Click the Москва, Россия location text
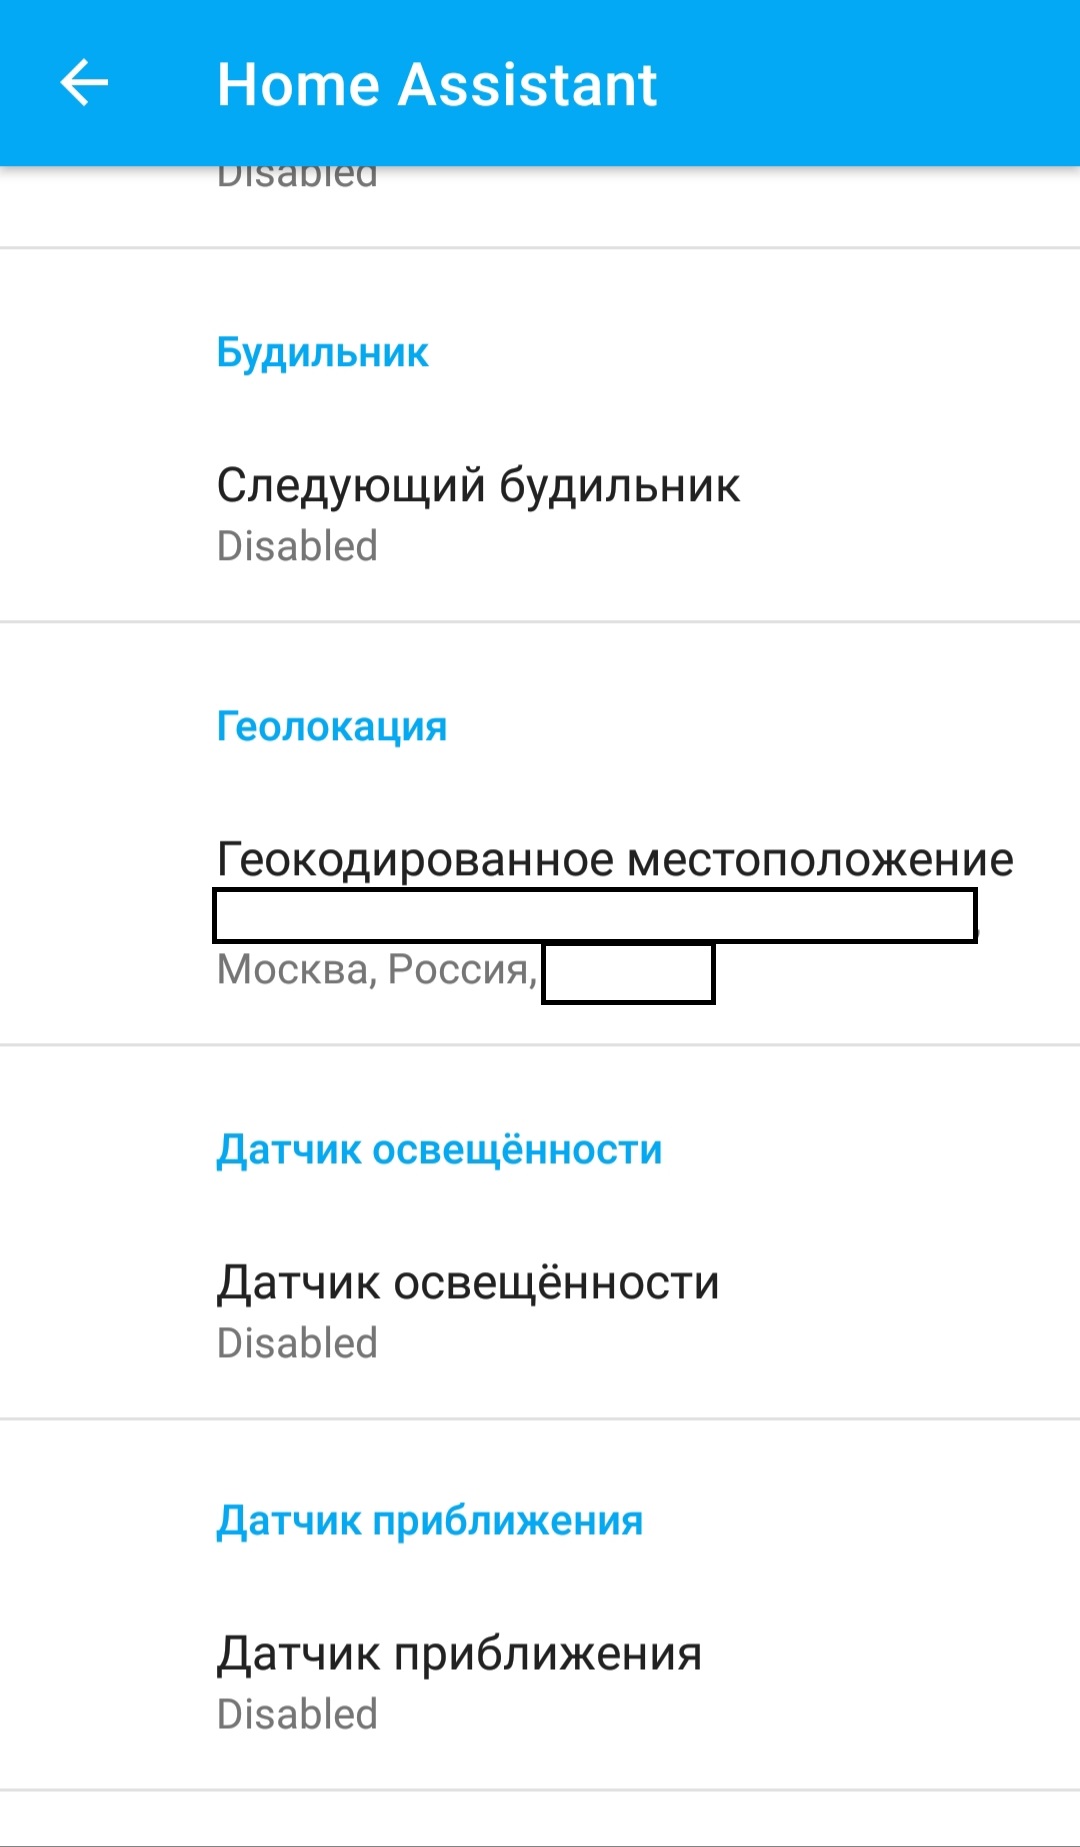The image size is (1080, 1847). [x=375, y=970]
